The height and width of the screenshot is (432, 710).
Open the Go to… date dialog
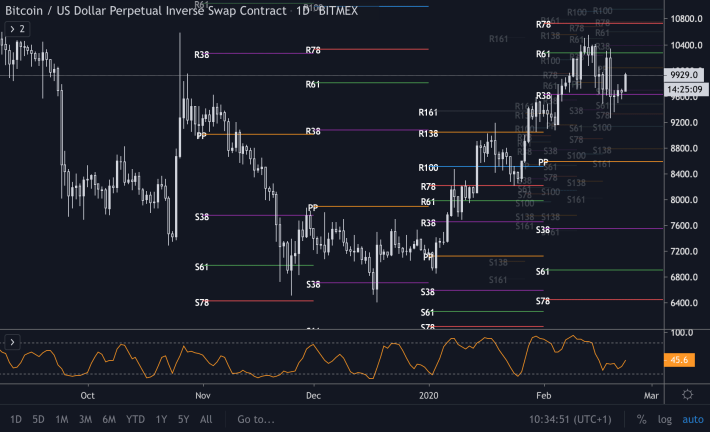point(256,419)
